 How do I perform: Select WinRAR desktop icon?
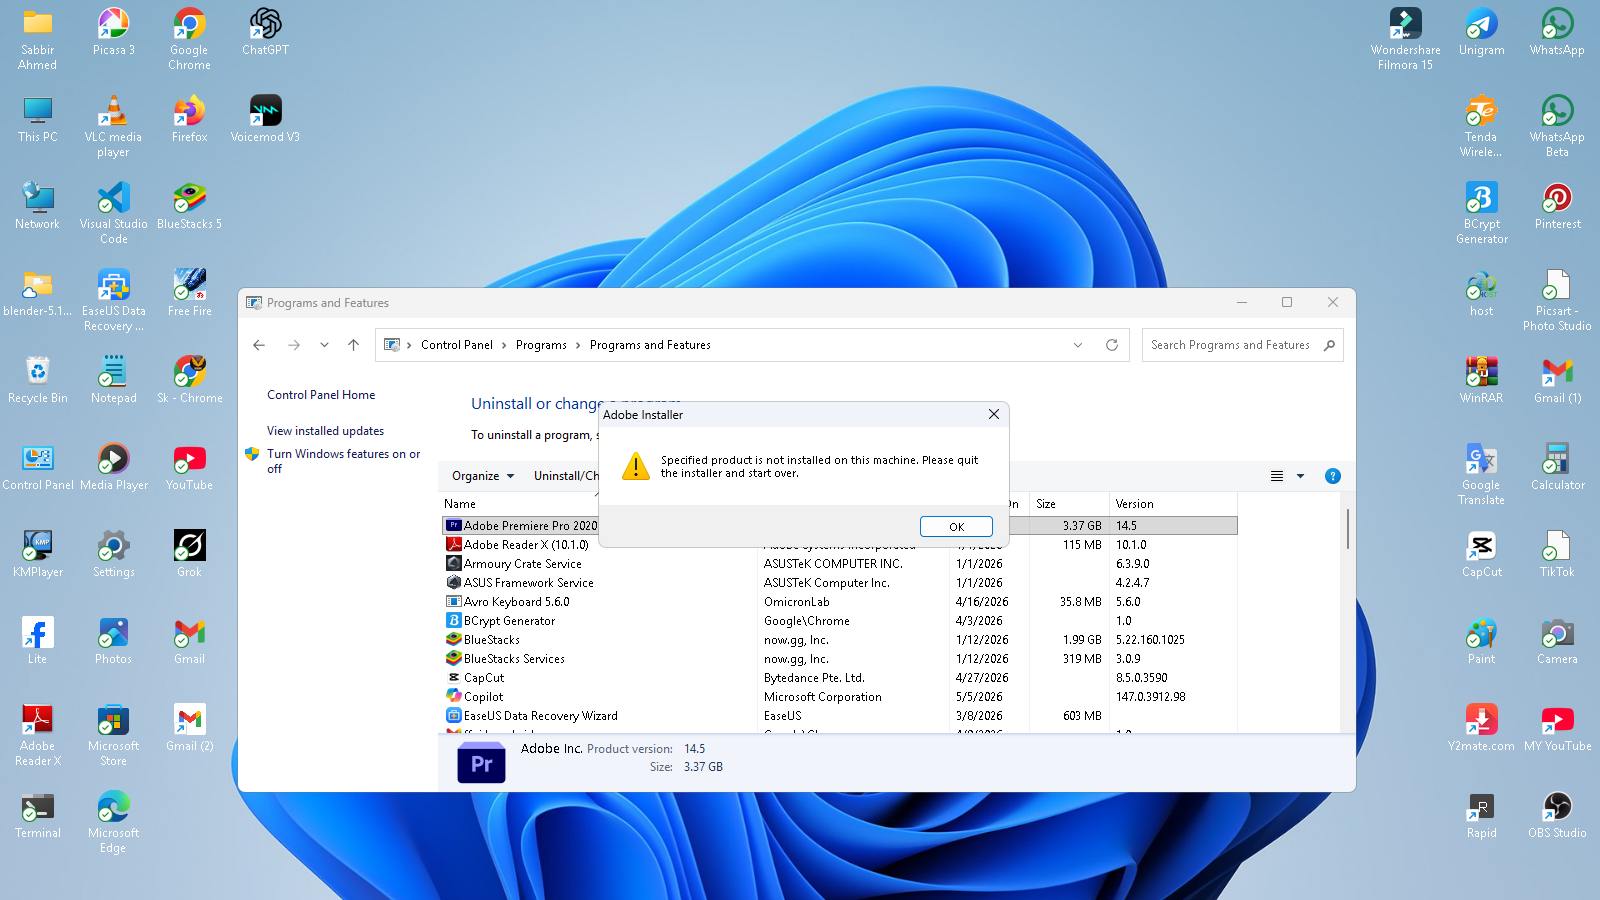pyautogui.click(x=1481, y=380)
